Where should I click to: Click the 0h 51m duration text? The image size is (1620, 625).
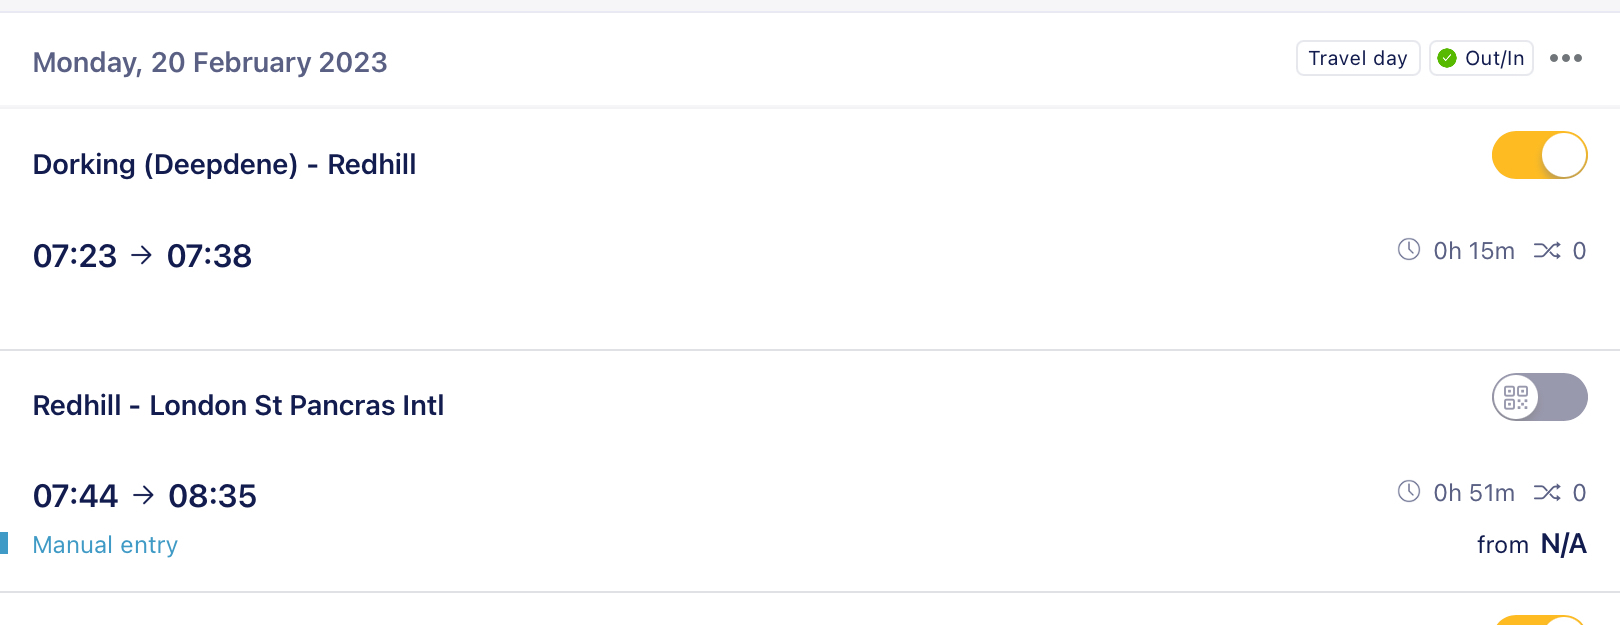point(1474,492)
